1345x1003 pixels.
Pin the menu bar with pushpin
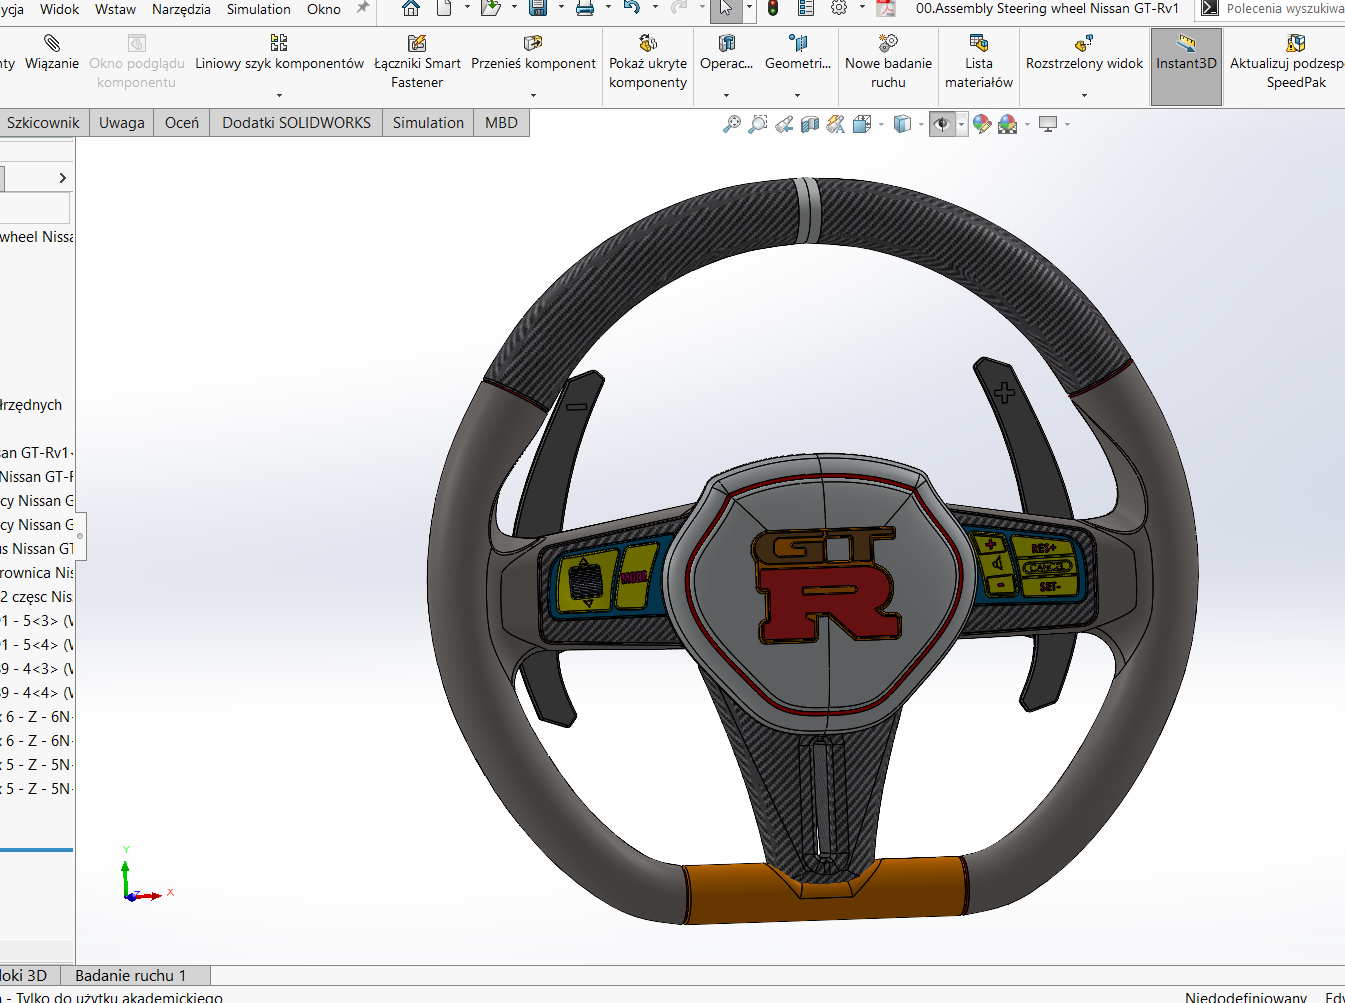(x=363, y=9)
